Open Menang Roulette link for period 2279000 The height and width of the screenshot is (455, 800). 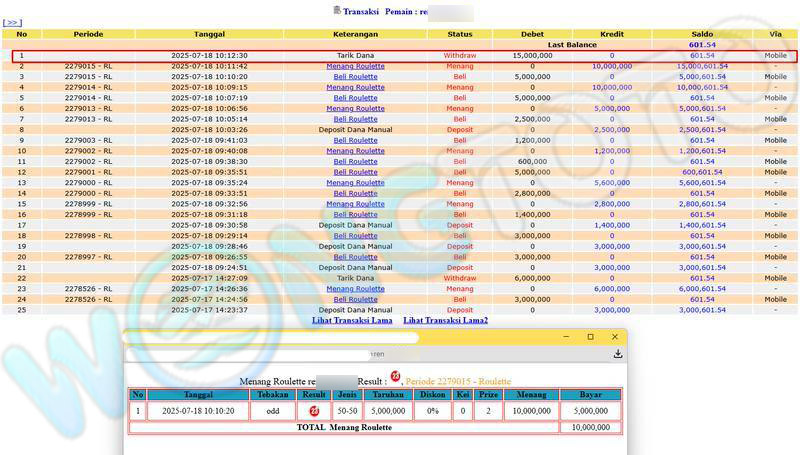[355, 183]
